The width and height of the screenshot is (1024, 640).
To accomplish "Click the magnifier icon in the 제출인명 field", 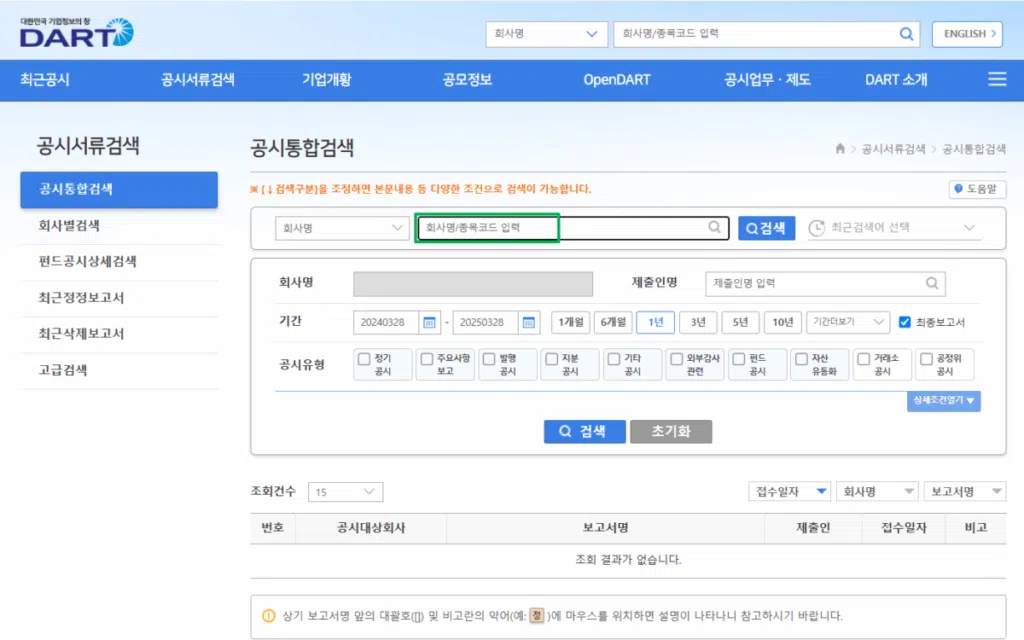I will point(932,283).
